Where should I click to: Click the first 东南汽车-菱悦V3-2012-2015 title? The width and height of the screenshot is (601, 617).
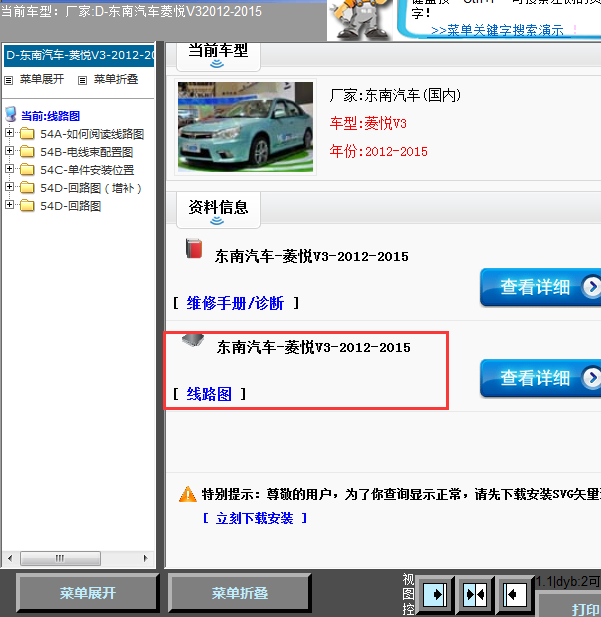tap(311, 257)
